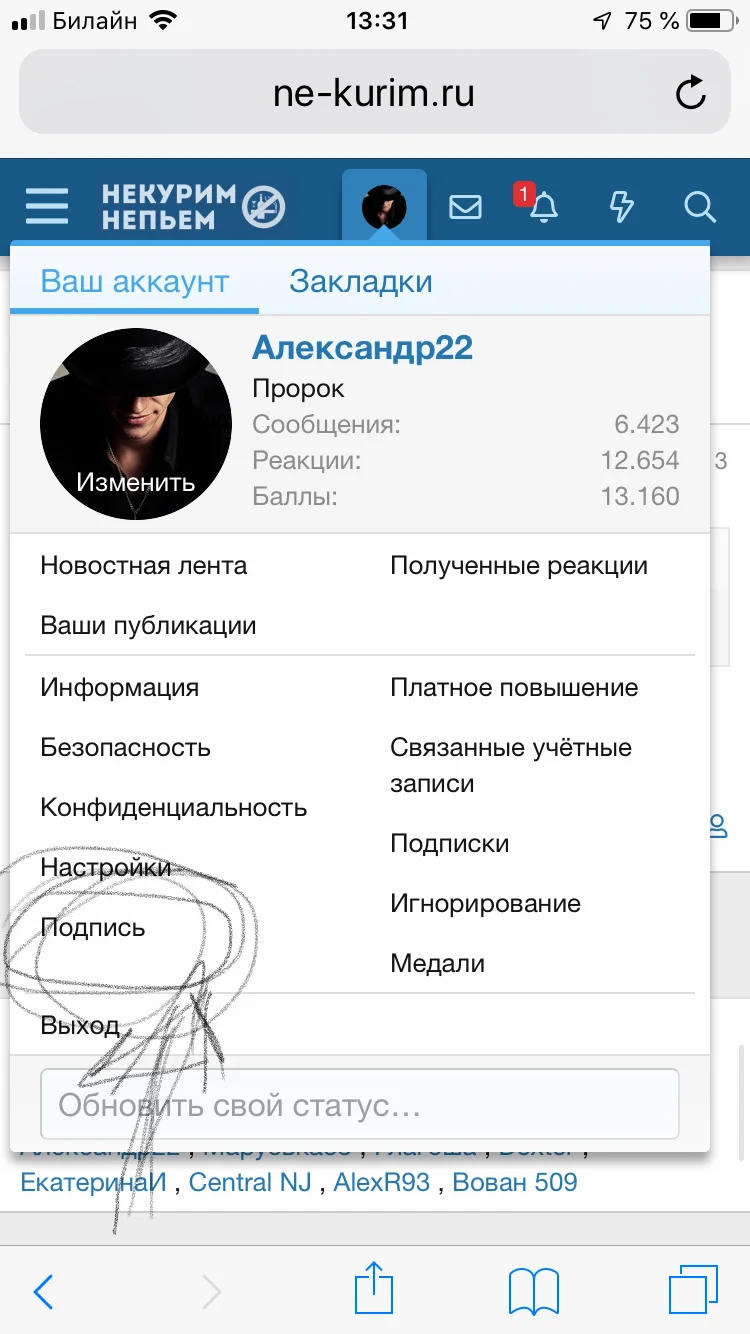Reload the page in Safari address bar
The image size is (750, 1334).
[x=691, y=94]
